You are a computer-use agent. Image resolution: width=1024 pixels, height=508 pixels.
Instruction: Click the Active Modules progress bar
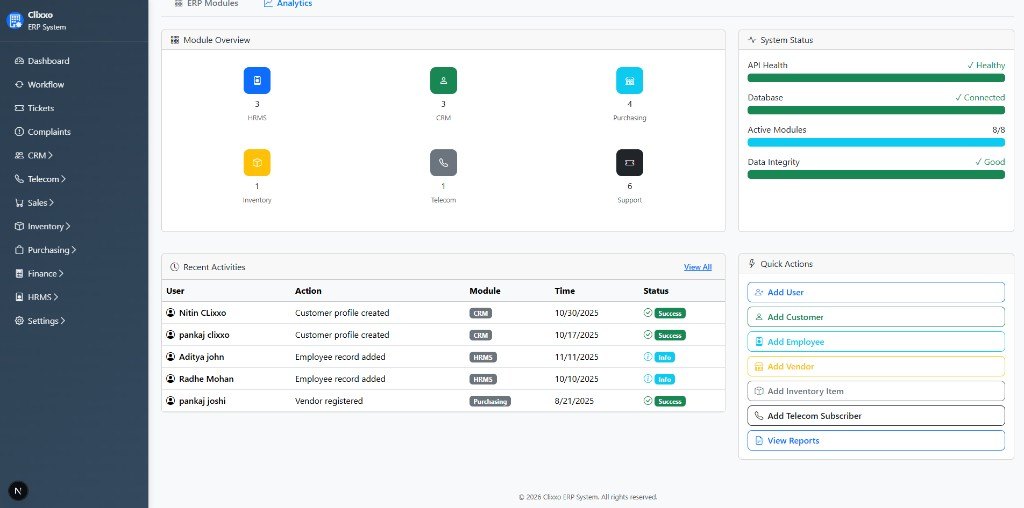pos(876,142)
